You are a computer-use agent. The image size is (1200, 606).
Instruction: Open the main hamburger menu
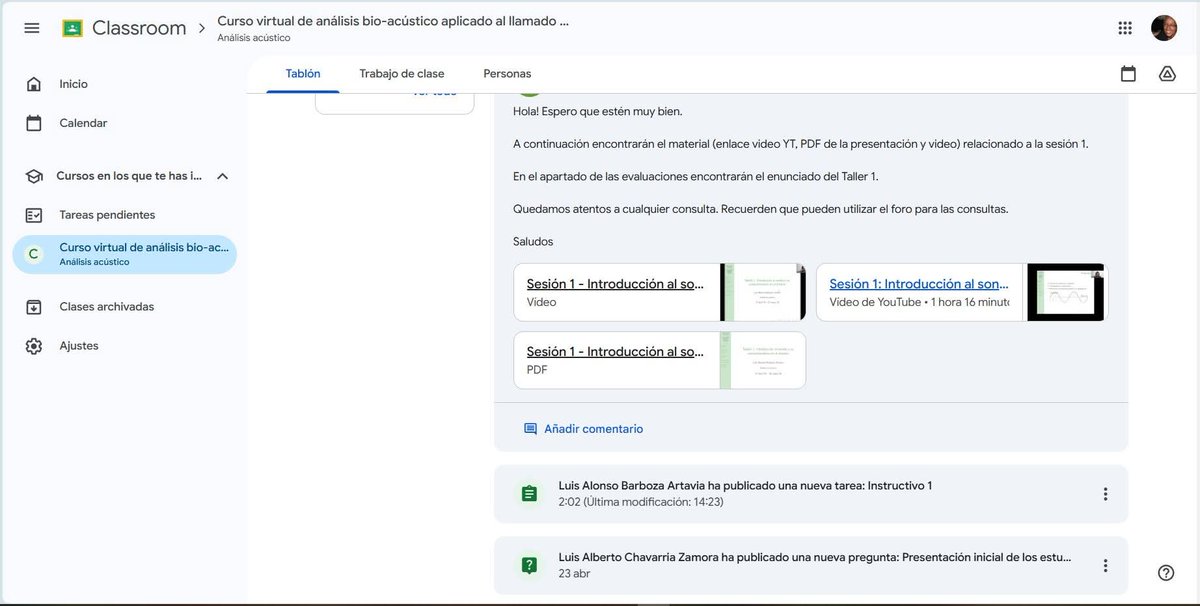click(32, 28)
